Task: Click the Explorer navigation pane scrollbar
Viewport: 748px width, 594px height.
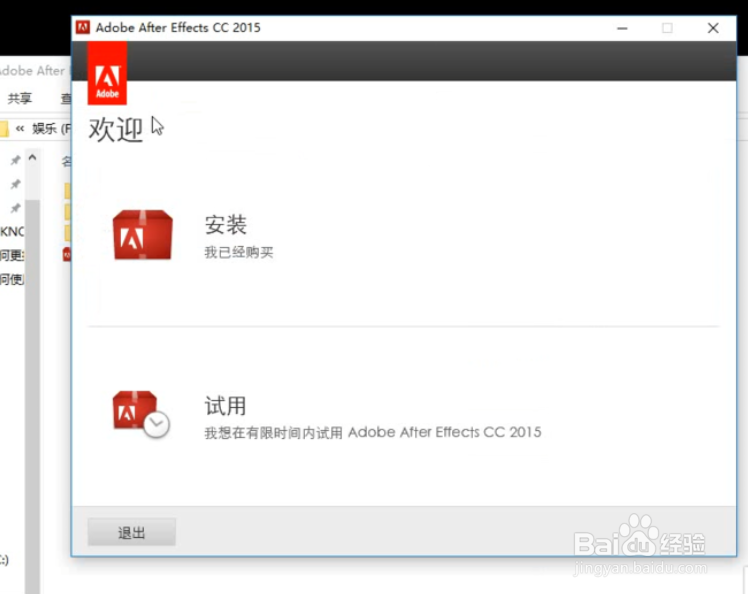Action: 32,396
